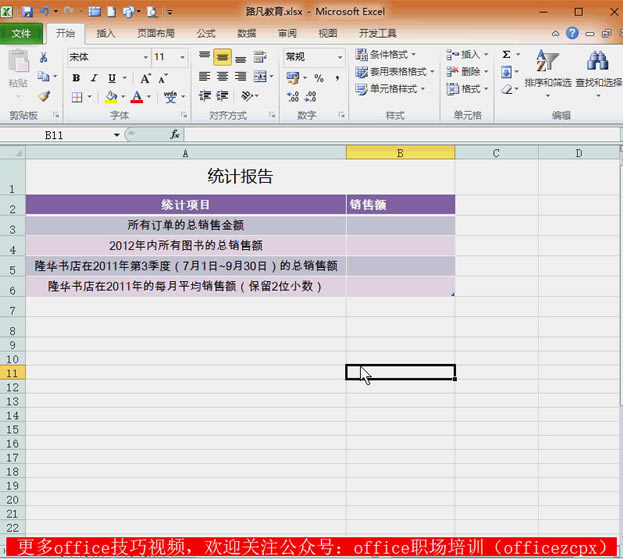Click the AutoSum sigma icon
623x559 pixels.
click(x=506, y=55)
